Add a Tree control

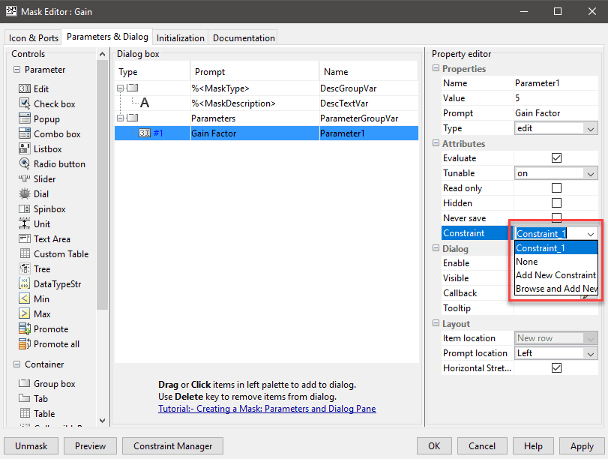click(35, 269)
